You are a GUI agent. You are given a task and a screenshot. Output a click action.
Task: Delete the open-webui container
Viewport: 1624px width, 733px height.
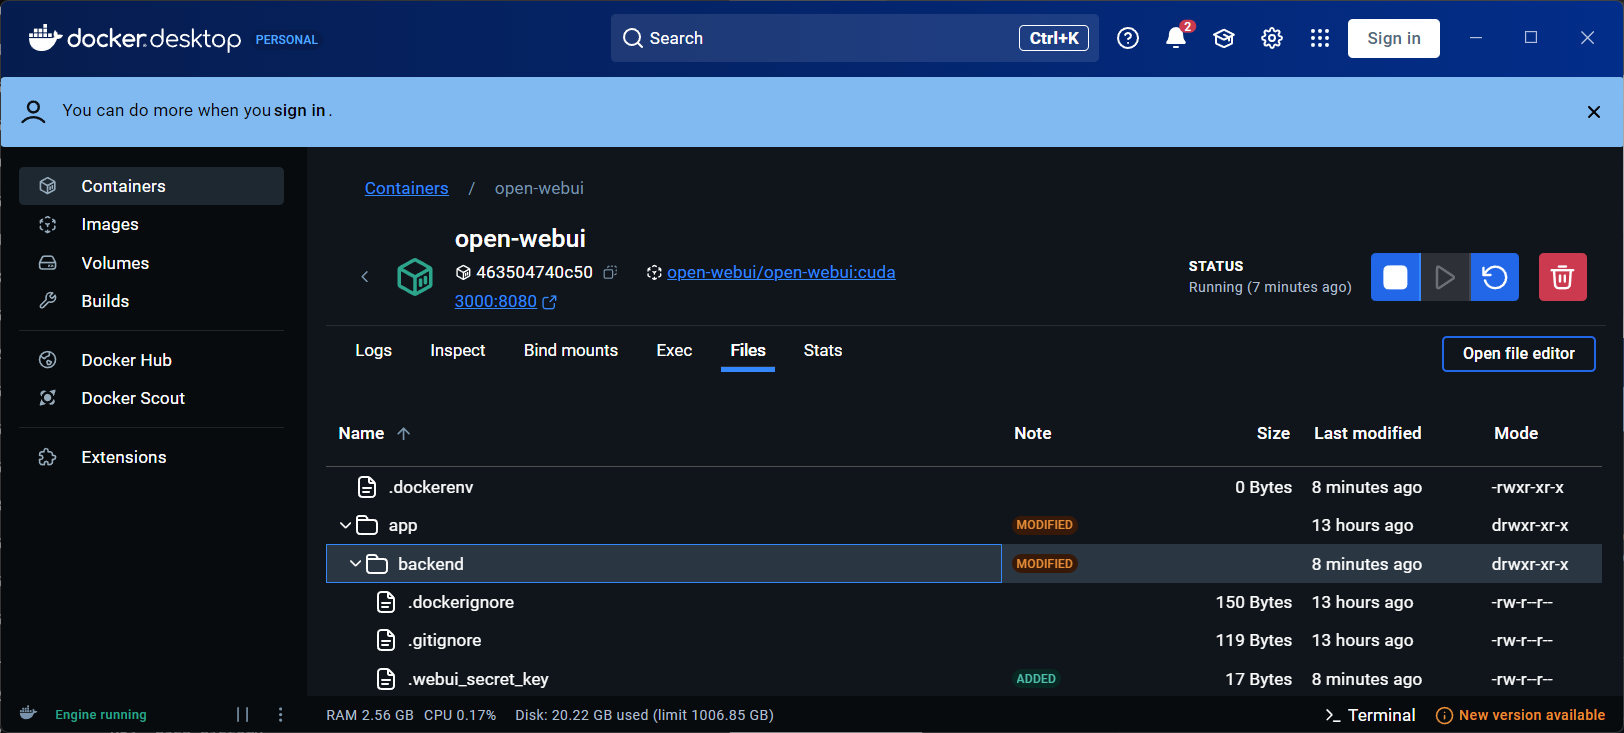tap(1562, 277)
